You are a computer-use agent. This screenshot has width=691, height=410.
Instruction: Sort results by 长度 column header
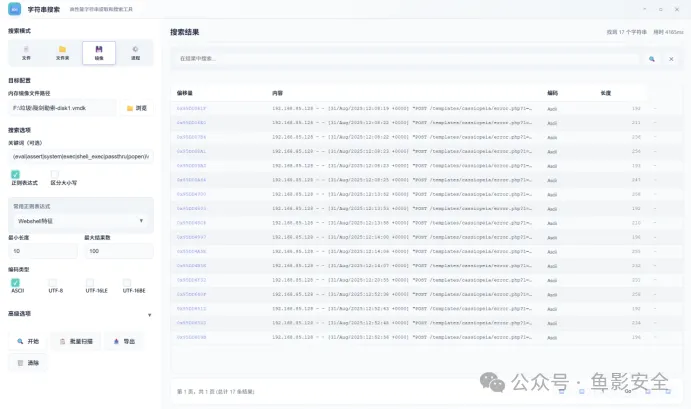[x=605, y=92]
